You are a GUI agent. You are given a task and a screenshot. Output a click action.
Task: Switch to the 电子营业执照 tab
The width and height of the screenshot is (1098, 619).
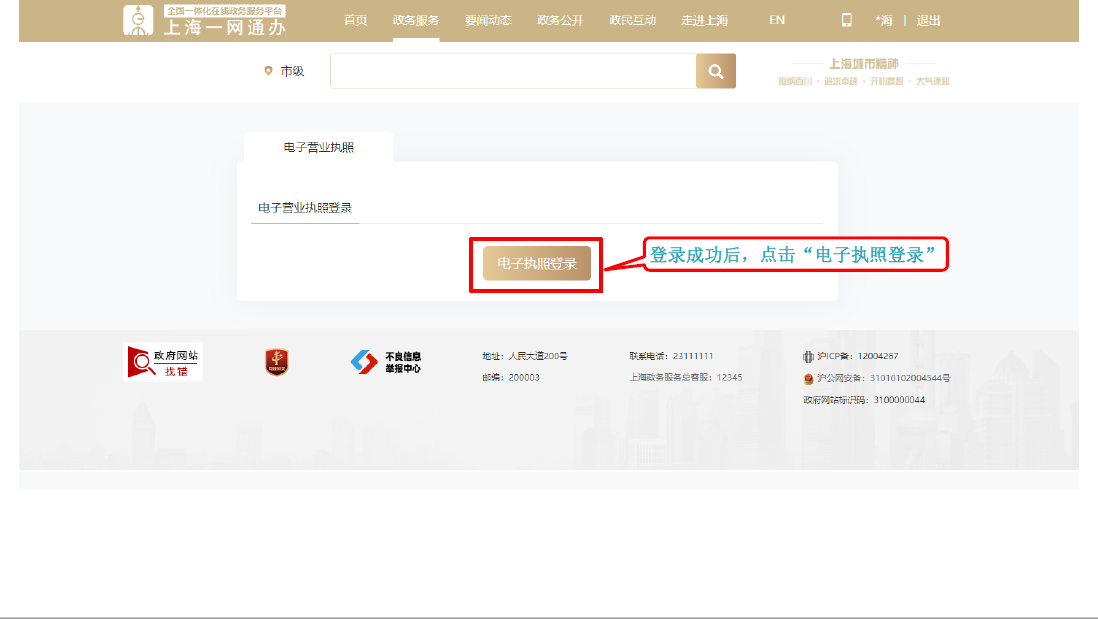tap(318, 147)
